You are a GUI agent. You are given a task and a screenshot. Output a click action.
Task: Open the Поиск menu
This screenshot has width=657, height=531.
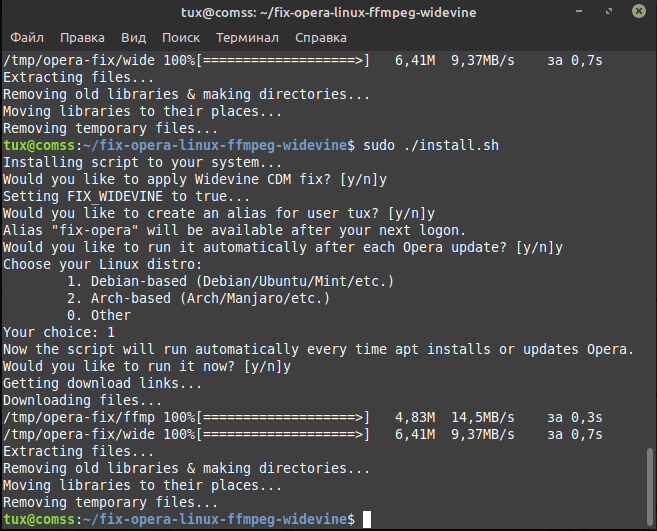[180, 38]
